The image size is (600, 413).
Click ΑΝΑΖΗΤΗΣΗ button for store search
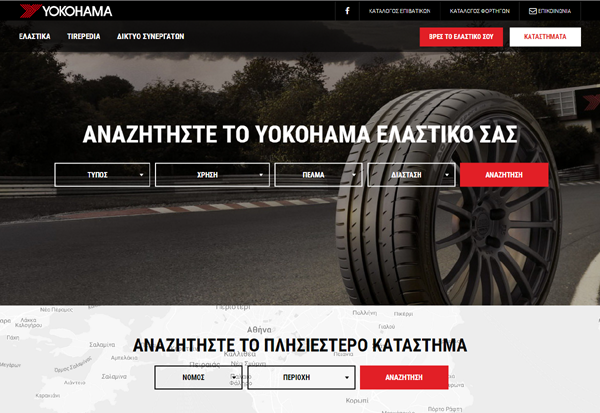pos(404,377)
